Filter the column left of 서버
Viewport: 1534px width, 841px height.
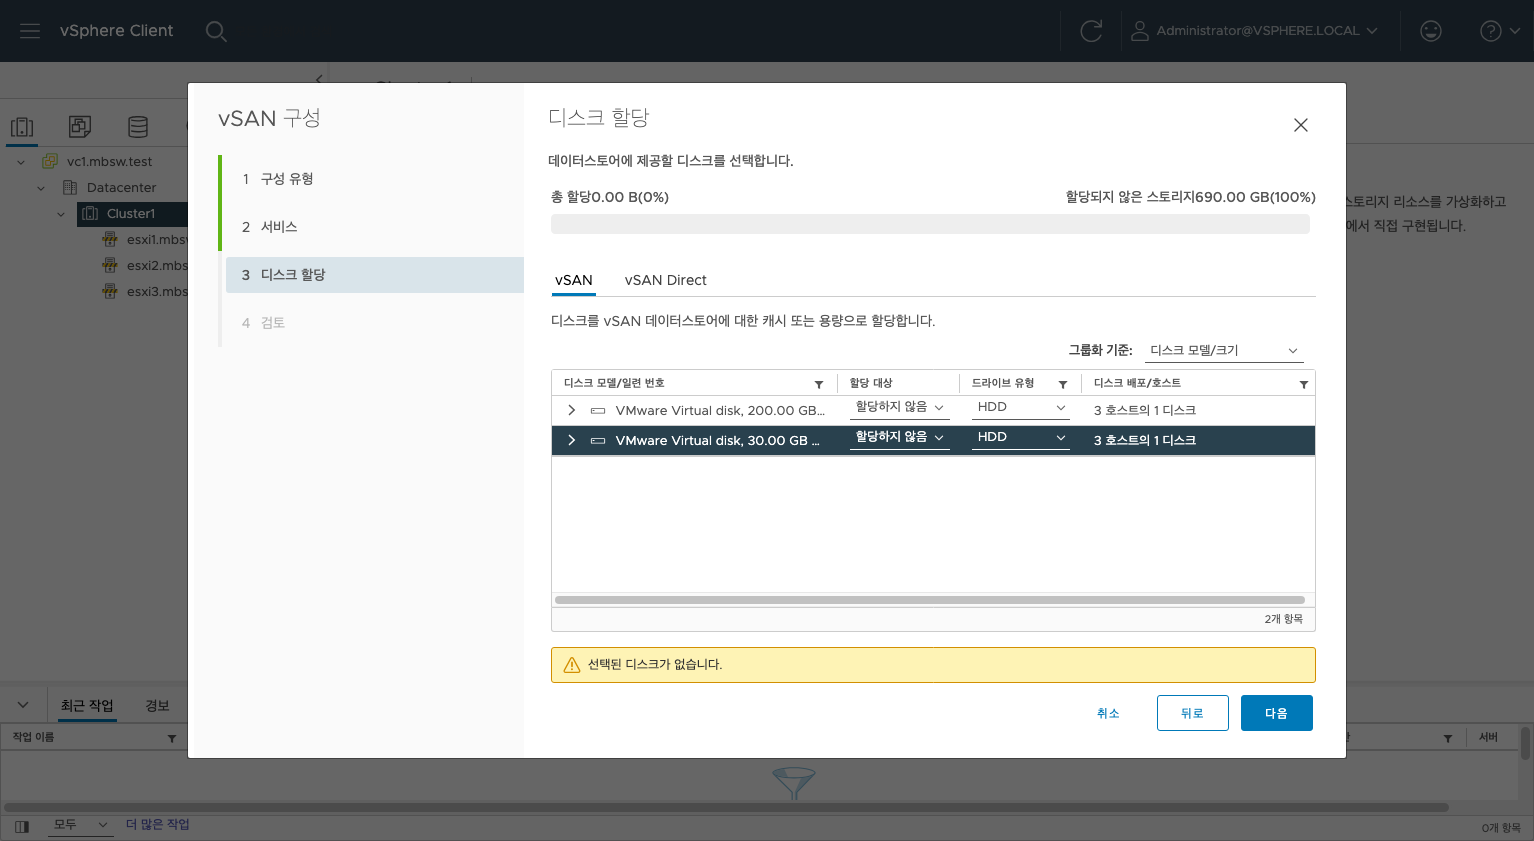click(x=1448, y=738)
